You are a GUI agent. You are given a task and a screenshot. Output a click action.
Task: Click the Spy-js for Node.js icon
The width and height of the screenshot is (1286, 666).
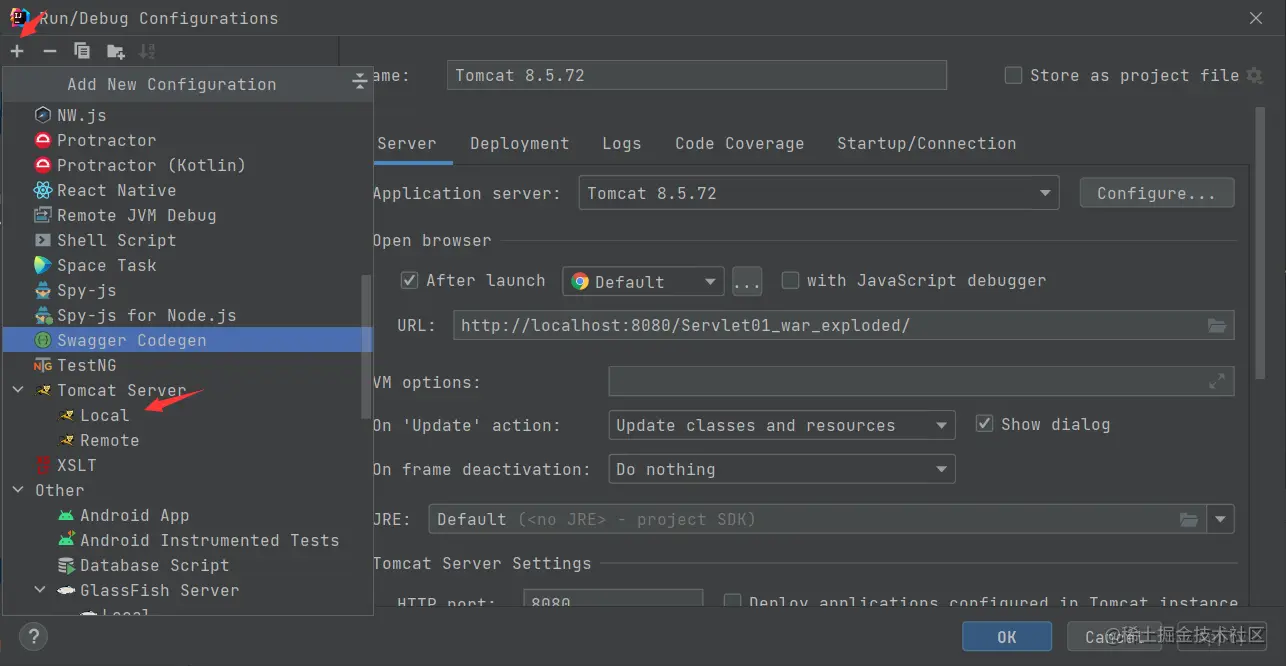coord(43,315)
